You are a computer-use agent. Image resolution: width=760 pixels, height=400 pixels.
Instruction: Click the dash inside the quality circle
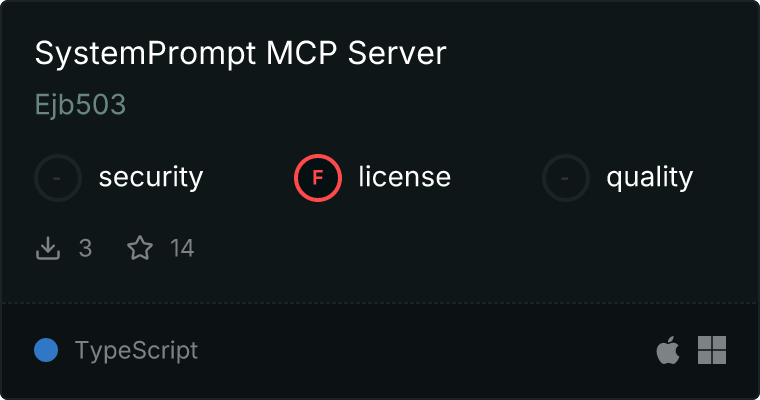tap(565, 178)
